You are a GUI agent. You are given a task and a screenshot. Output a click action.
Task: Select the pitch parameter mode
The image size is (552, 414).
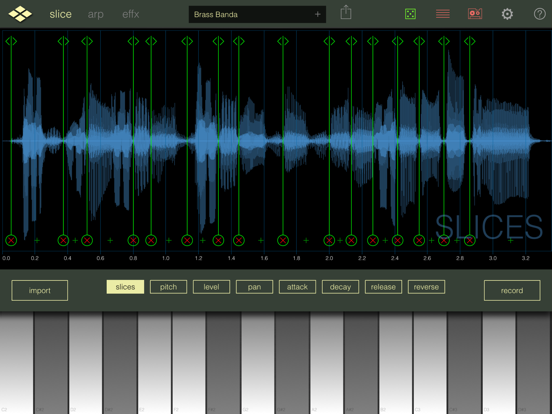[x=168, y=287]
